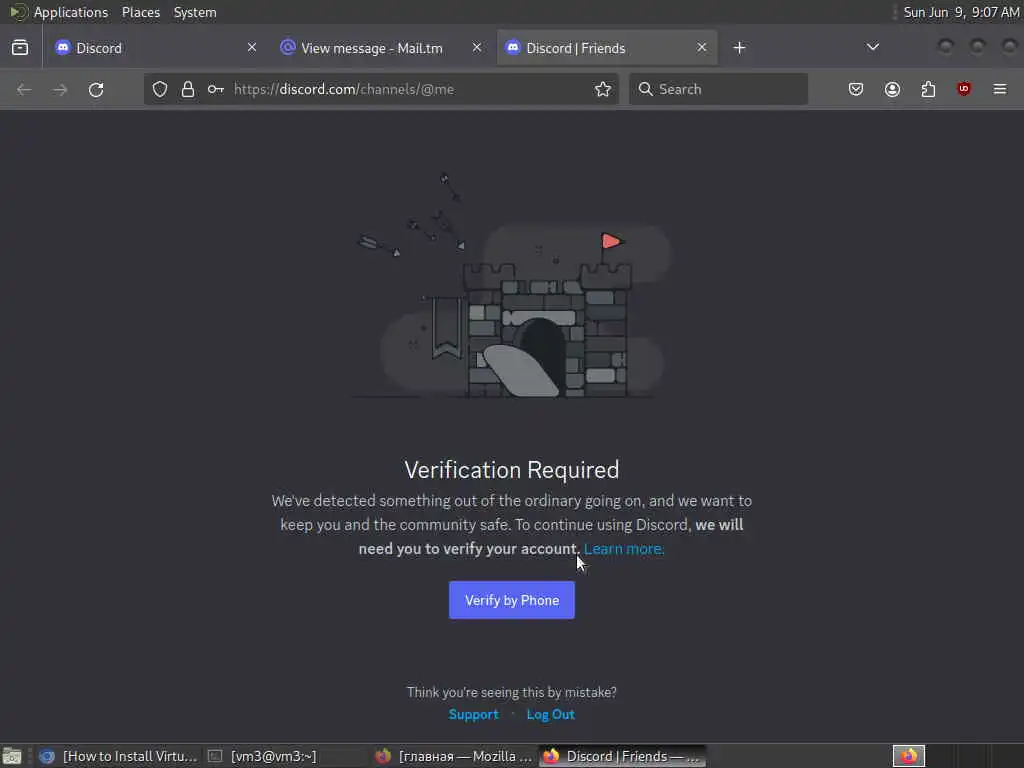Image resolution: width=1024 pixels, height=768 pixels.
Task: Go back to previous page
Action: tap(24, 89)
